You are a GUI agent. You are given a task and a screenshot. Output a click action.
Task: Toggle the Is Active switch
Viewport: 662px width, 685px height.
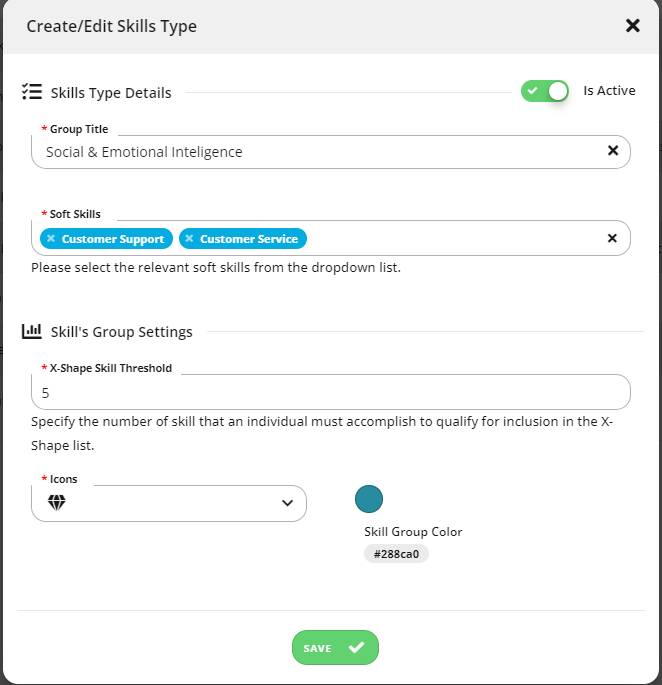544,91
